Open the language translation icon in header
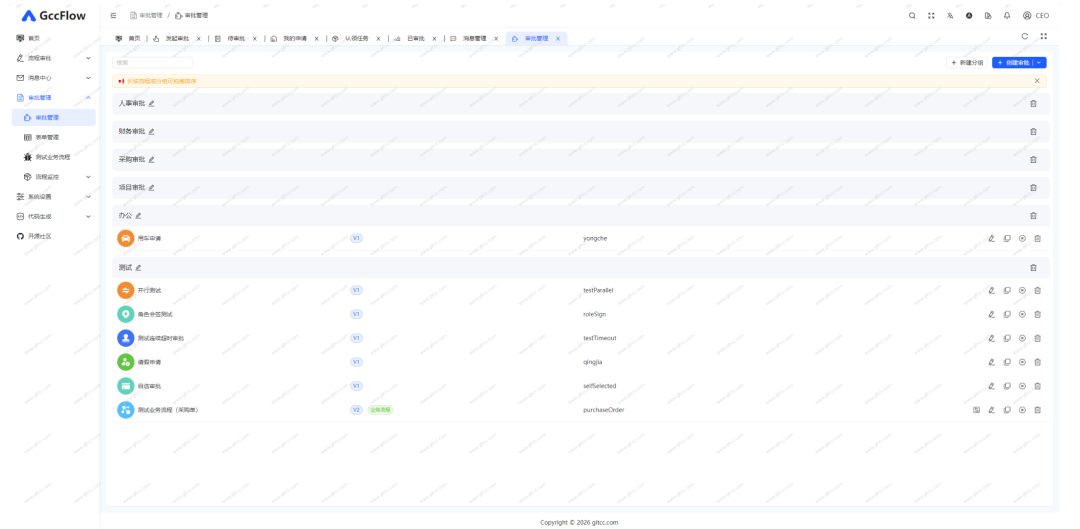This screenshot has height=529, width=1080. [950, 15]
